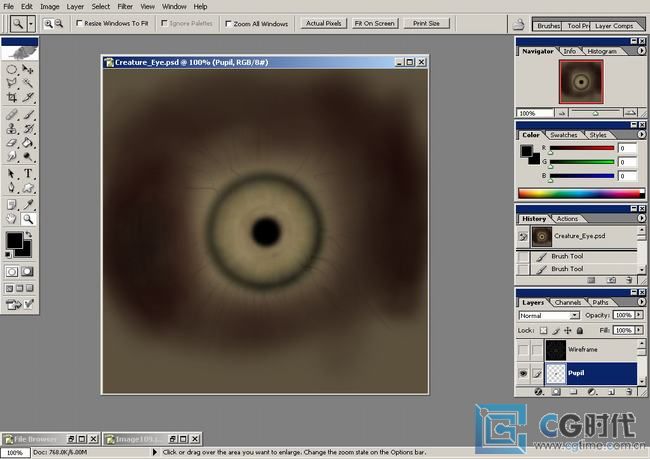Screen dimensions: 650x459
Task: Hide the Pupil layer eye icon
Action: tap(523, 373)
